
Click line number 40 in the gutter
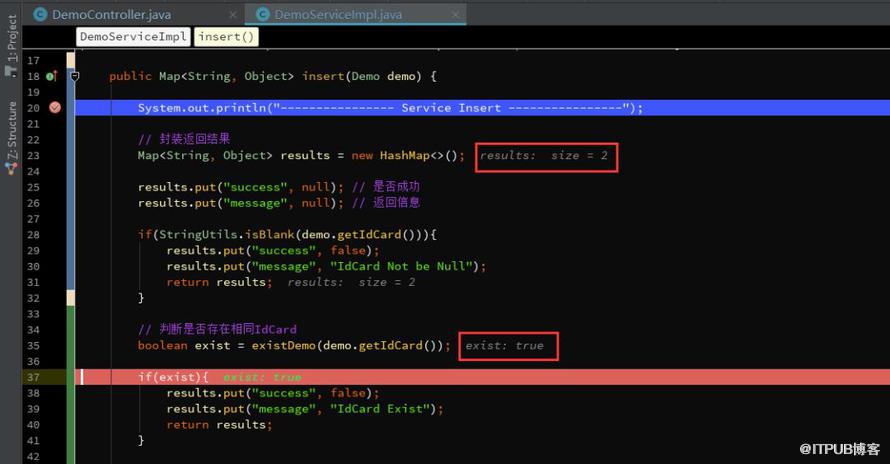point(33,425)
